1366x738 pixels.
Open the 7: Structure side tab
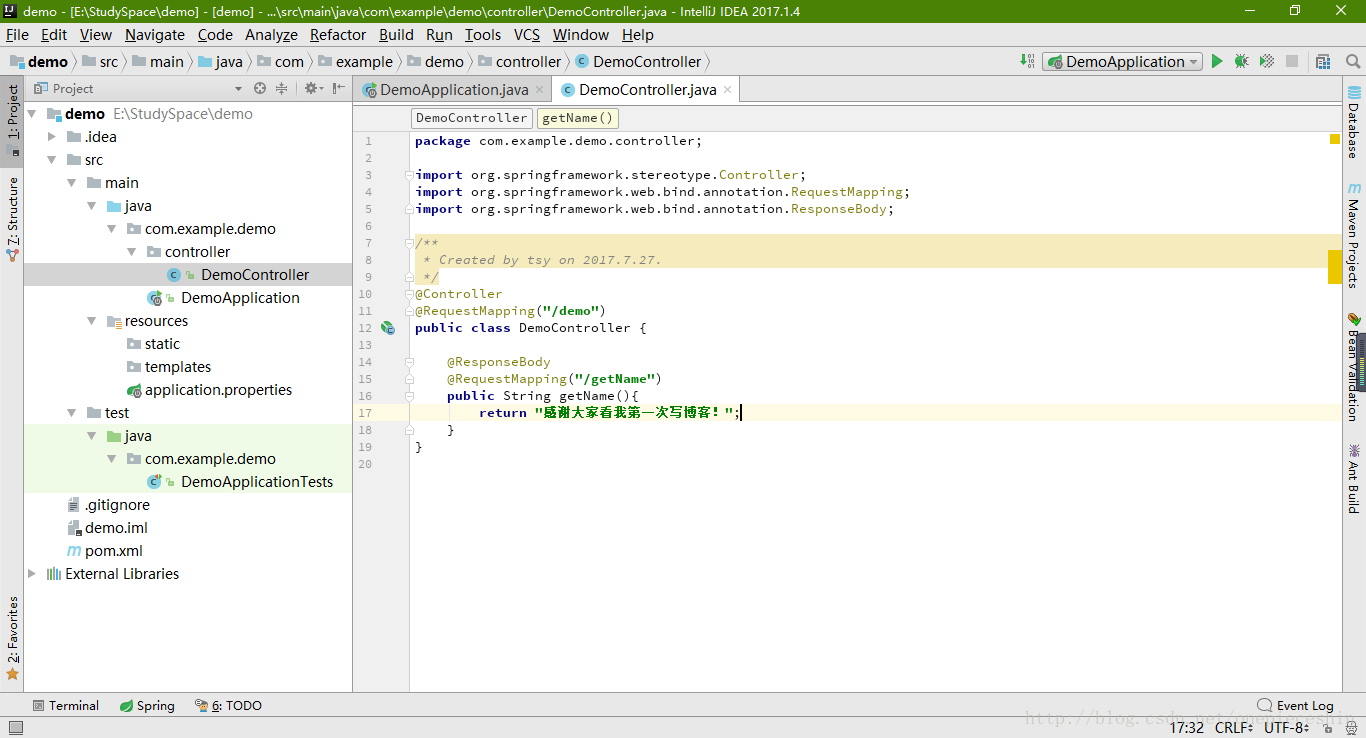(x=12, y=219)
